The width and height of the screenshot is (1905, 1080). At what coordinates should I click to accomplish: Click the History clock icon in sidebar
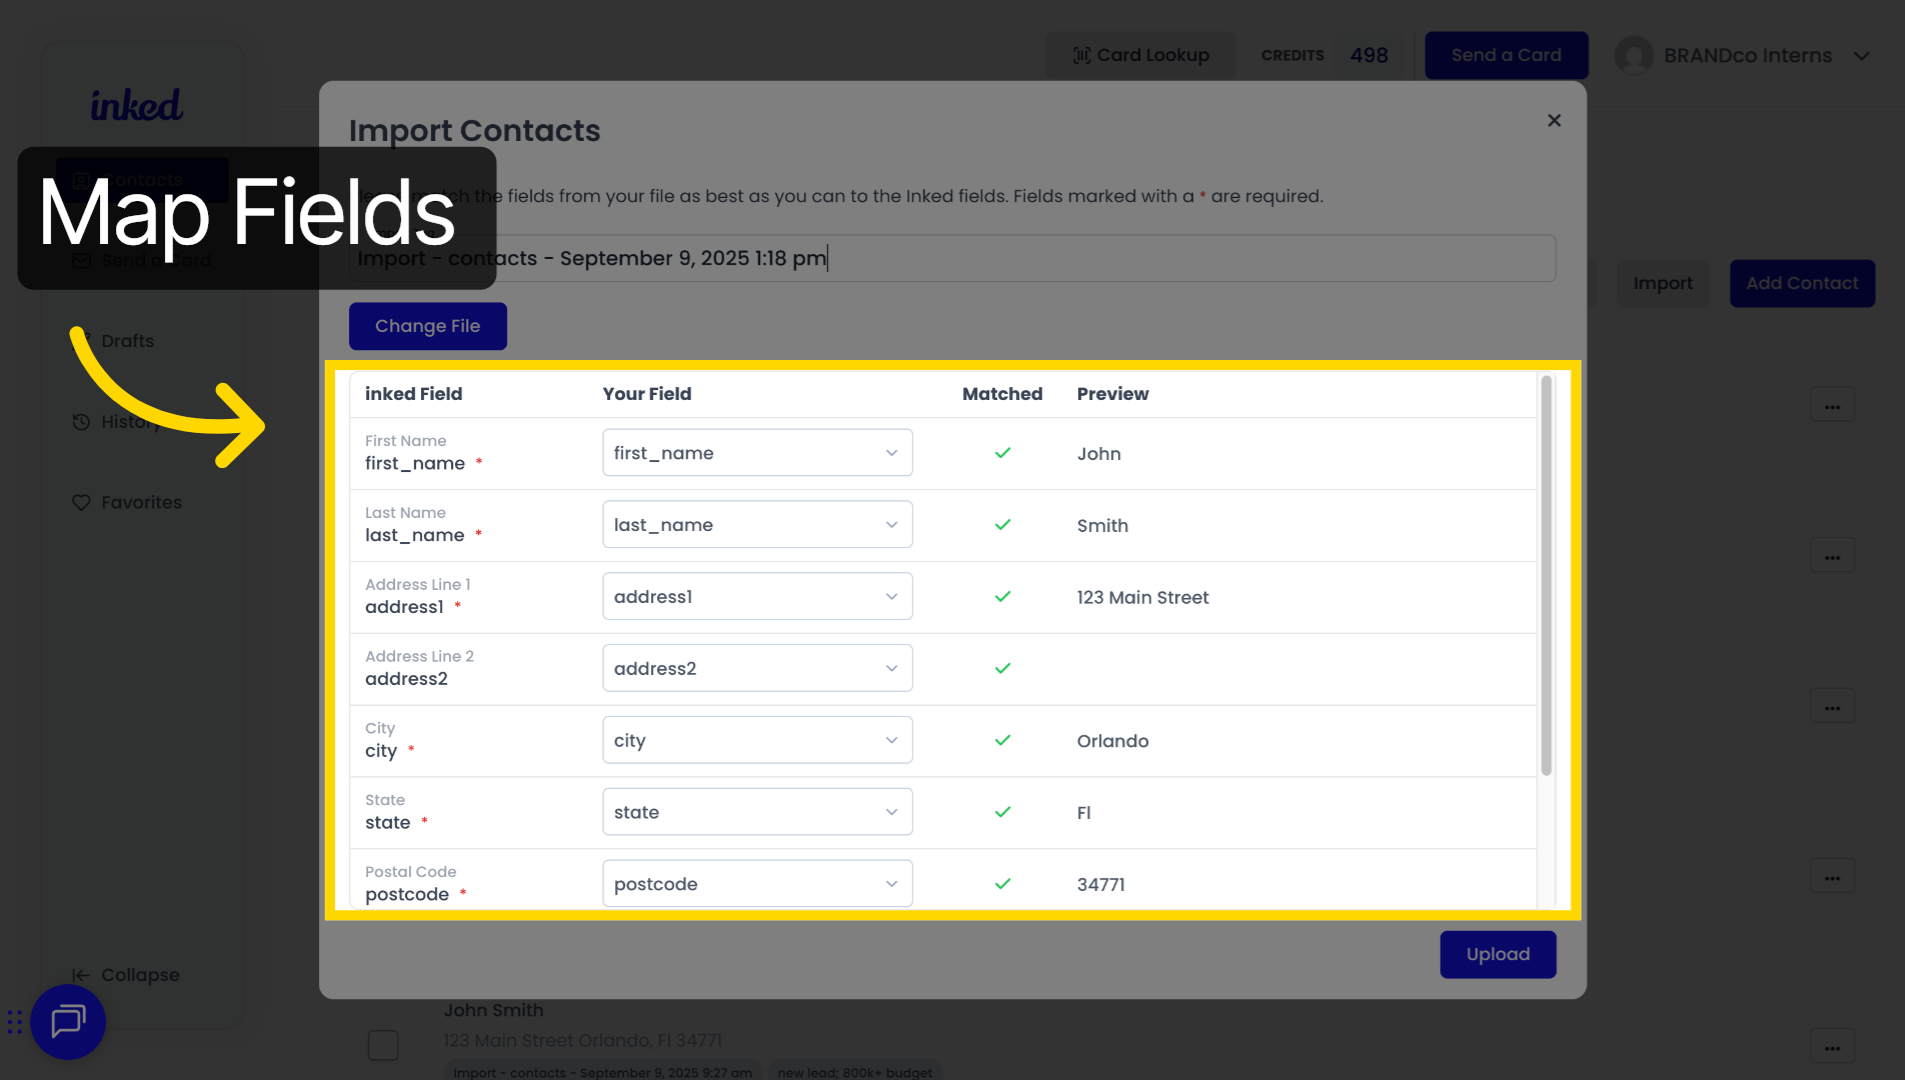tap(81, 422)
